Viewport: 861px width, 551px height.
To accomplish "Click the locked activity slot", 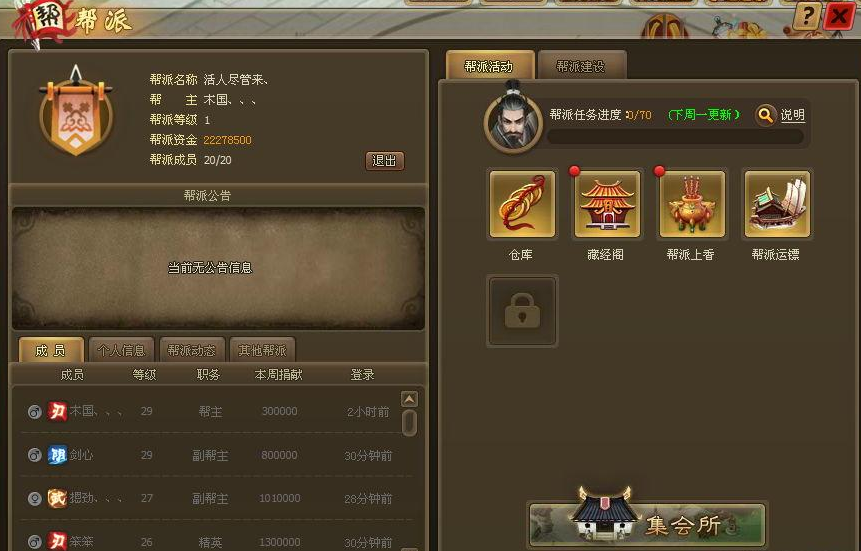I will coord(522,311).
